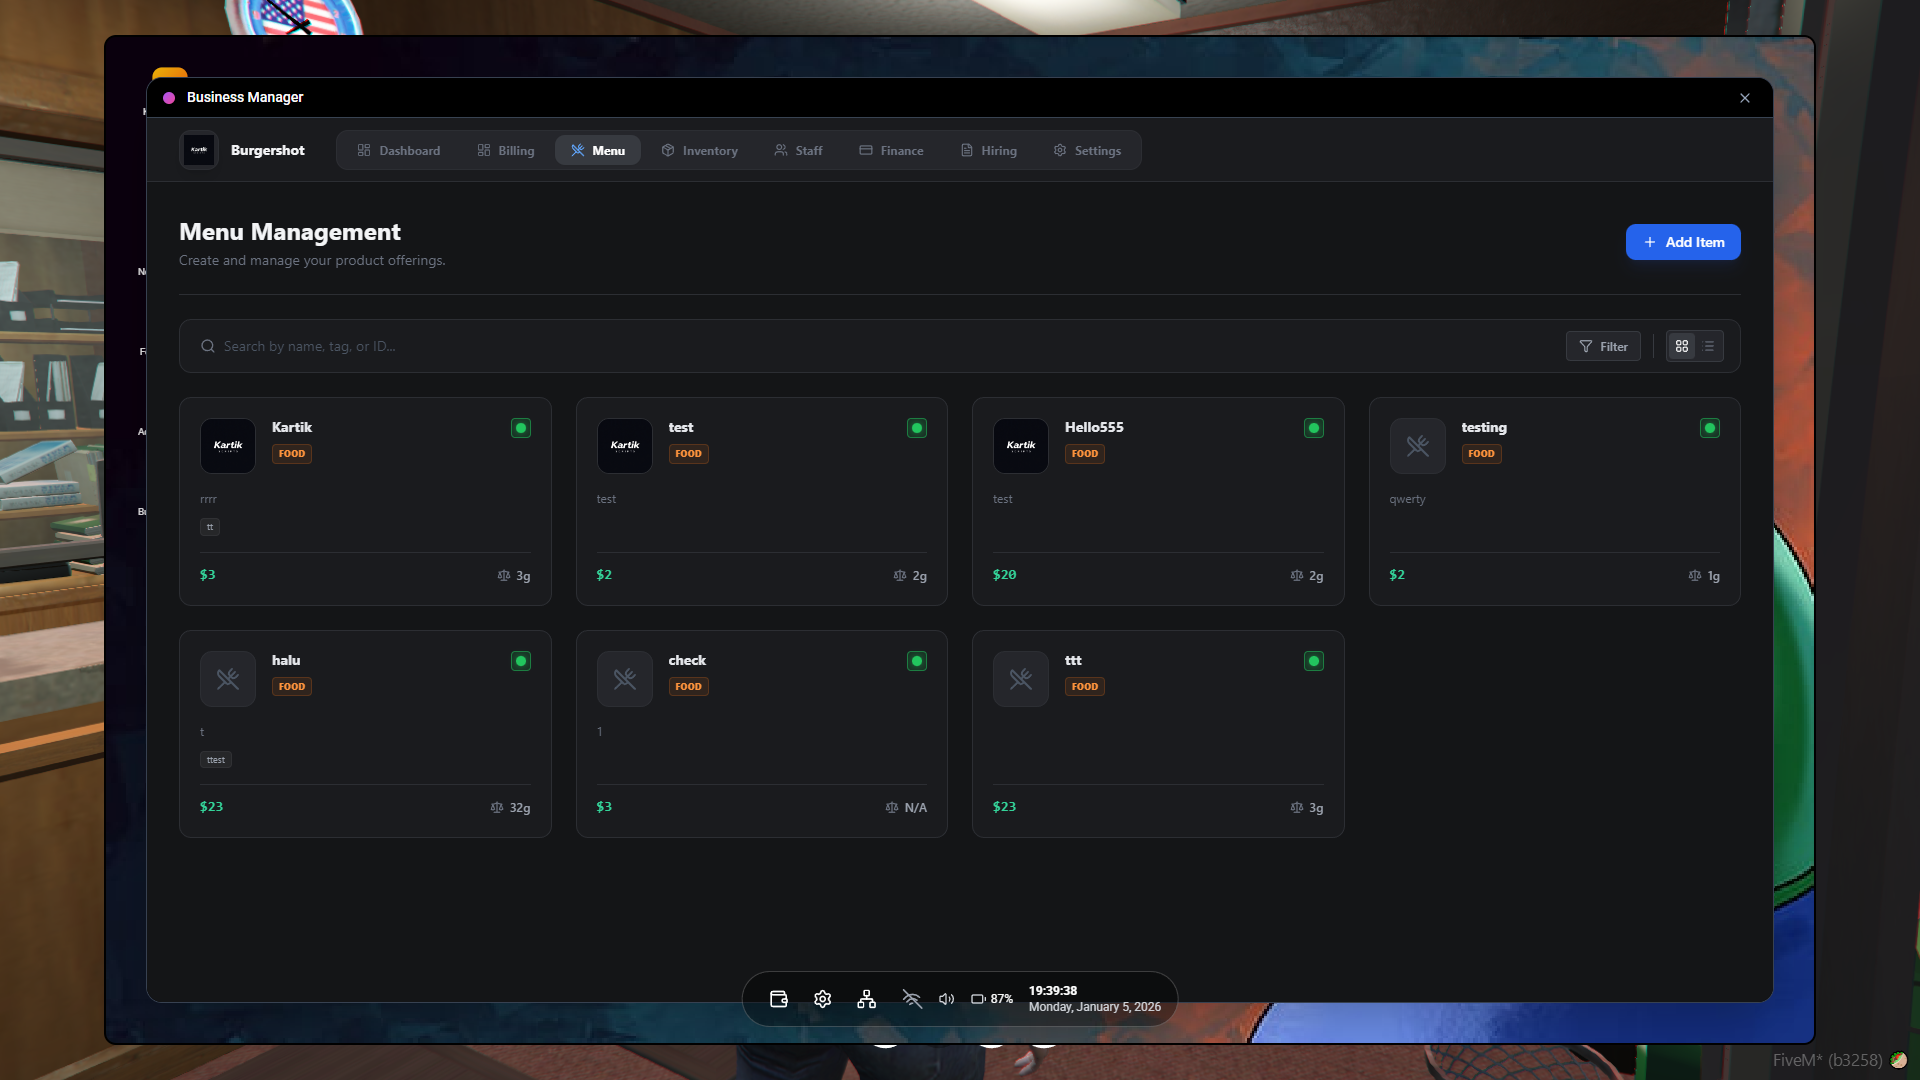The width and height of the screenshot is (1920, 1080).
Task: Click the grid view icon
Action: click(x=1682, y=346)
